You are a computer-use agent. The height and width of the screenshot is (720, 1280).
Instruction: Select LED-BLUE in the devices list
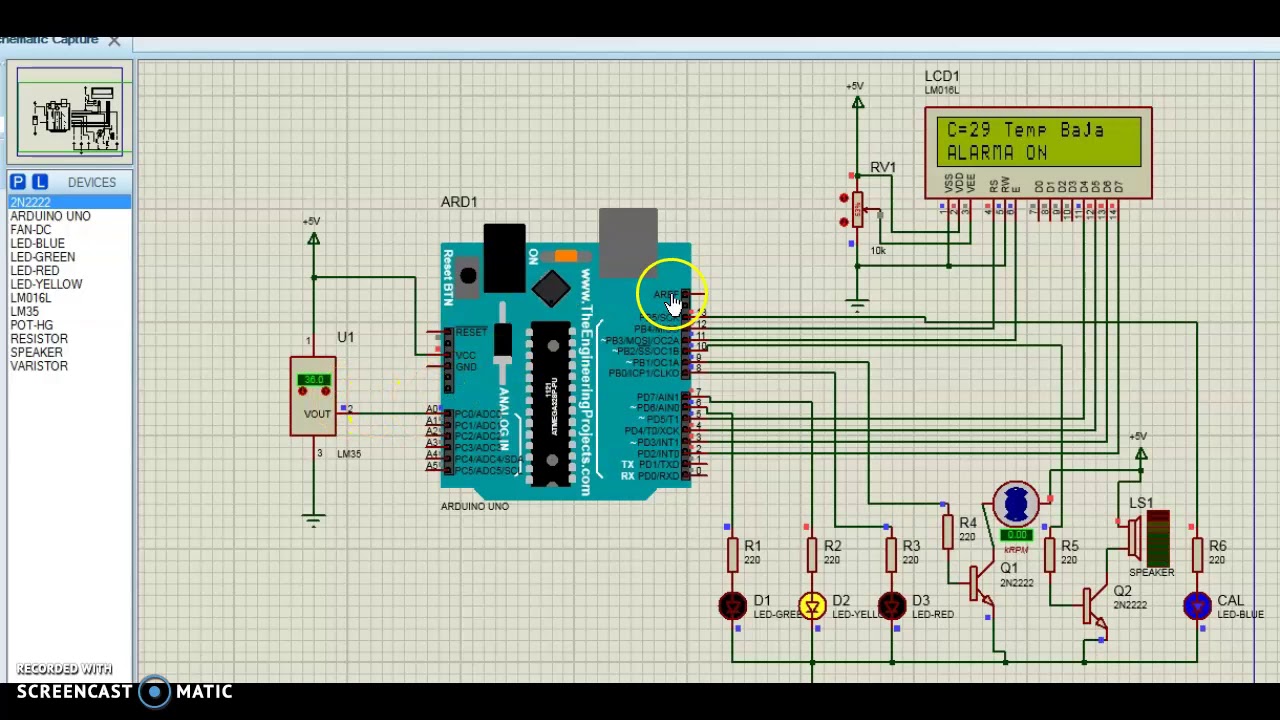click(x=37, y=244)
